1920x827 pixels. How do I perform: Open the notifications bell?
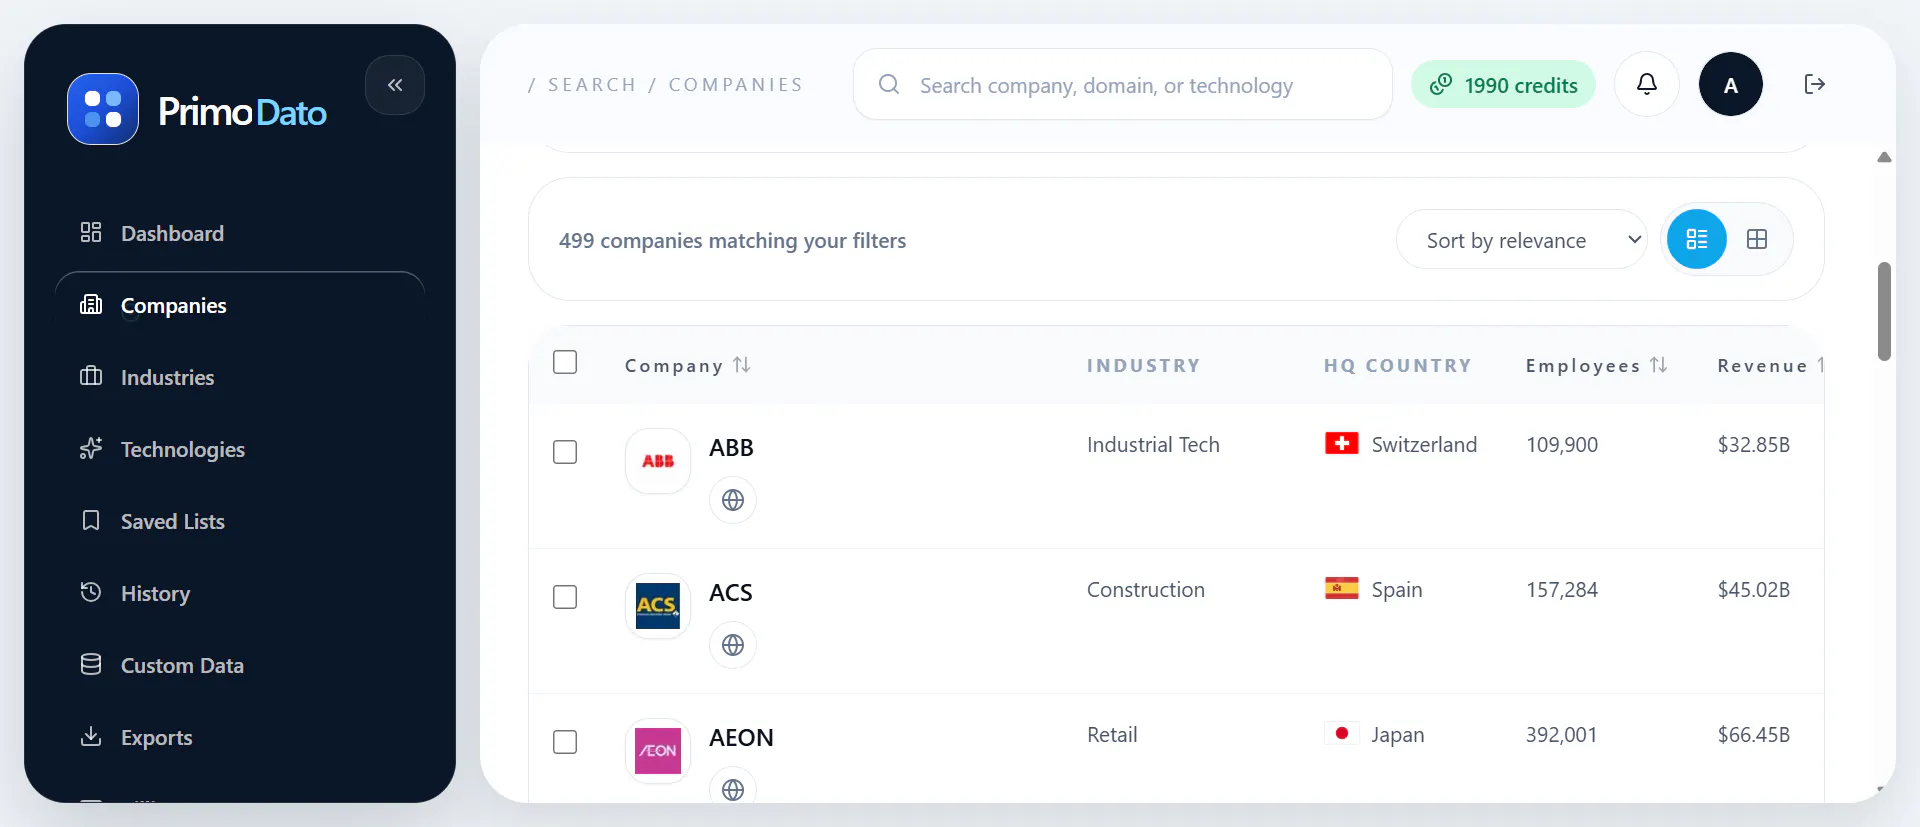[1646, 84]
